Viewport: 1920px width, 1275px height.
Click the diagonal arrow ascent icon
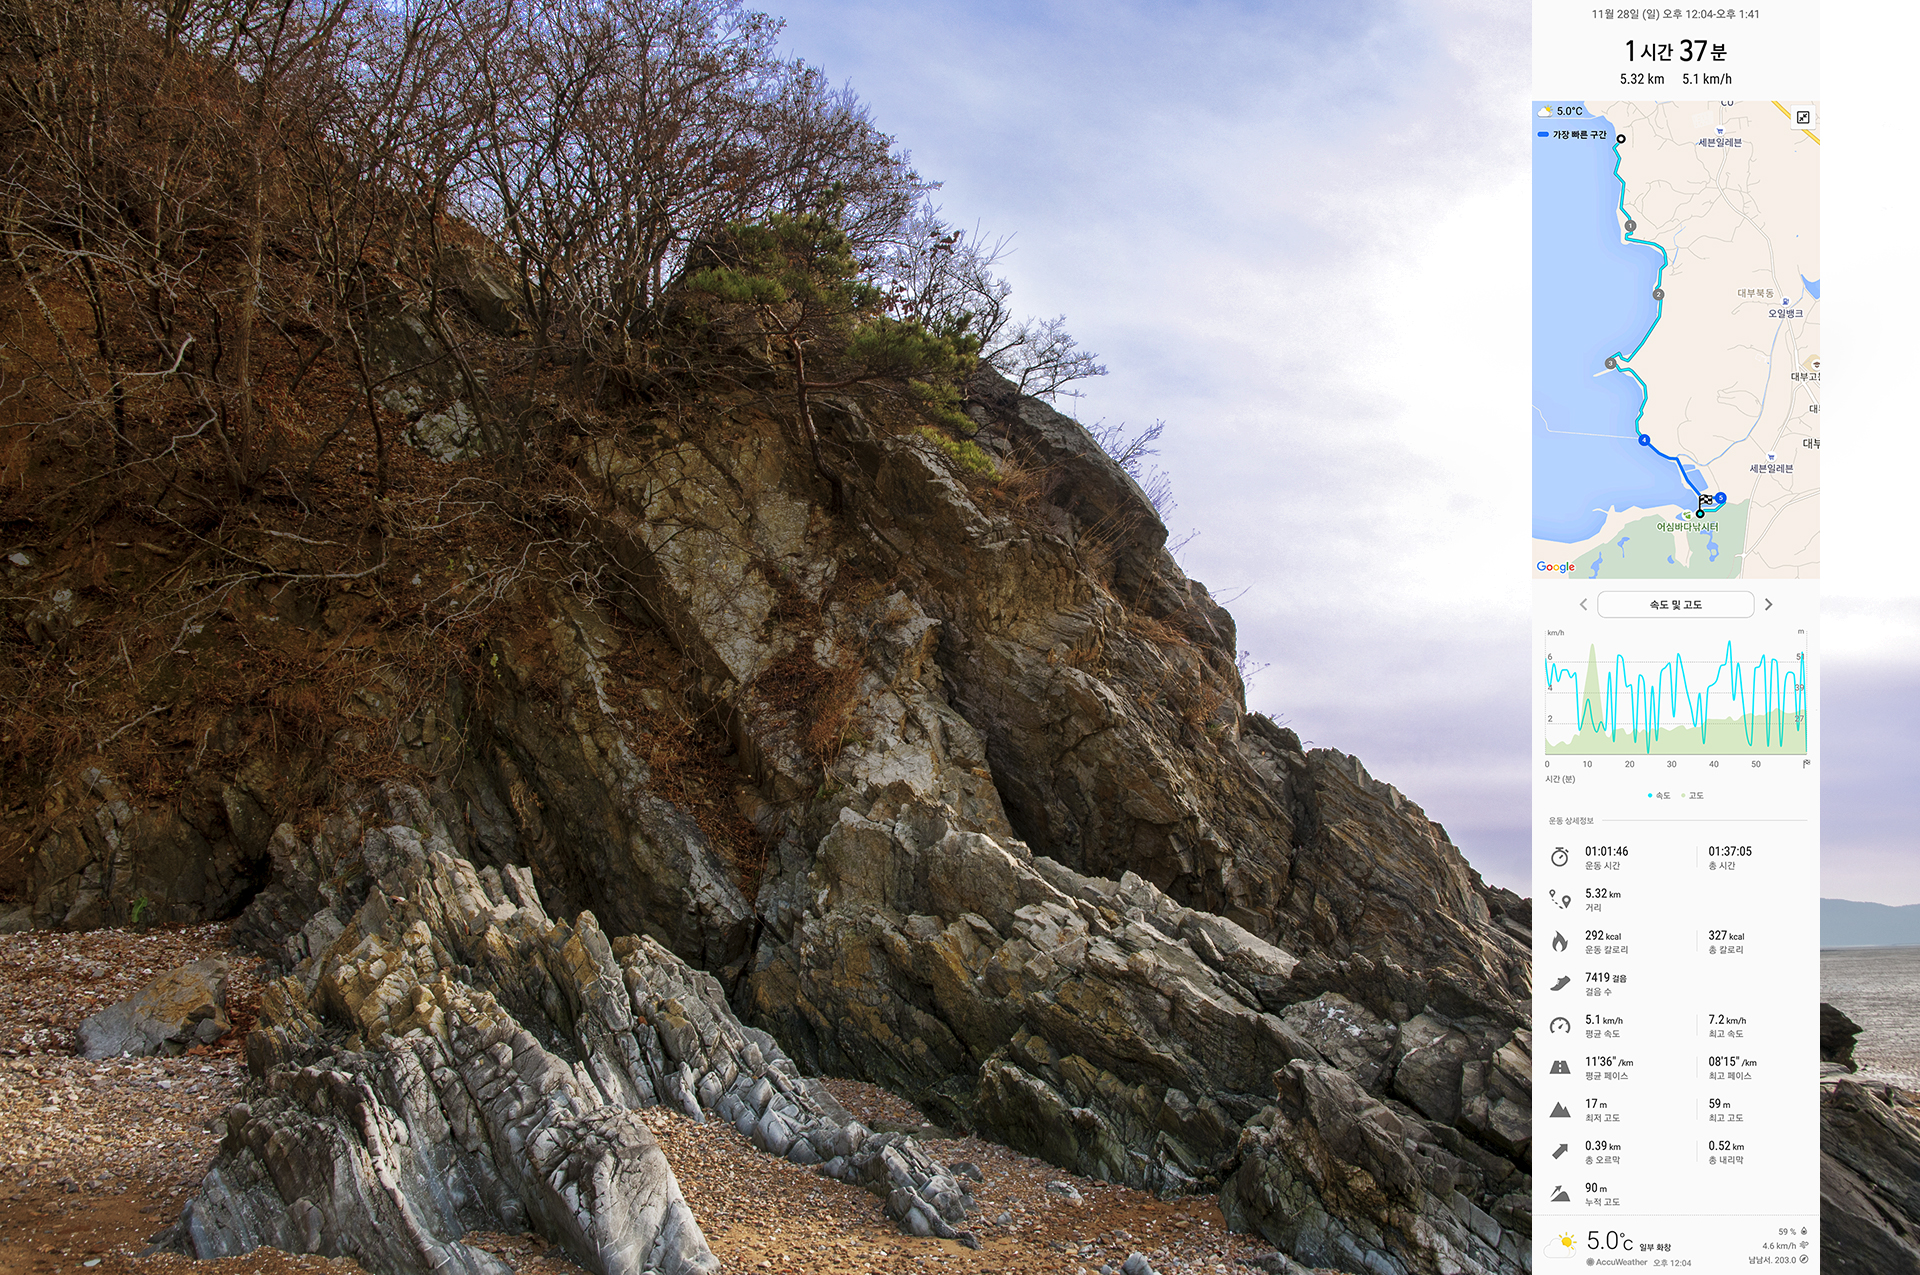[x=1559, y=1152]
